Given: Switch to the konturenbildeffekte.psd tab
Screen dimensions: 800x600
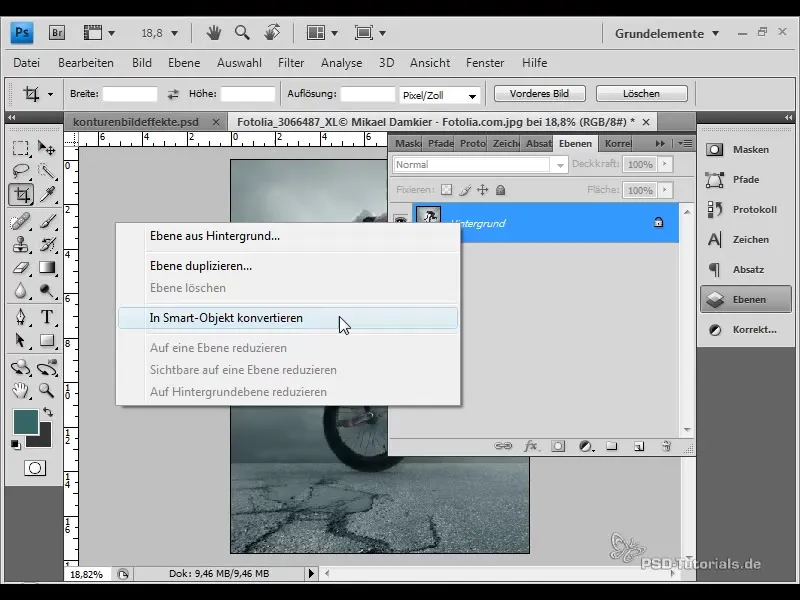Looking at the screenshot, I should [136, 122].
